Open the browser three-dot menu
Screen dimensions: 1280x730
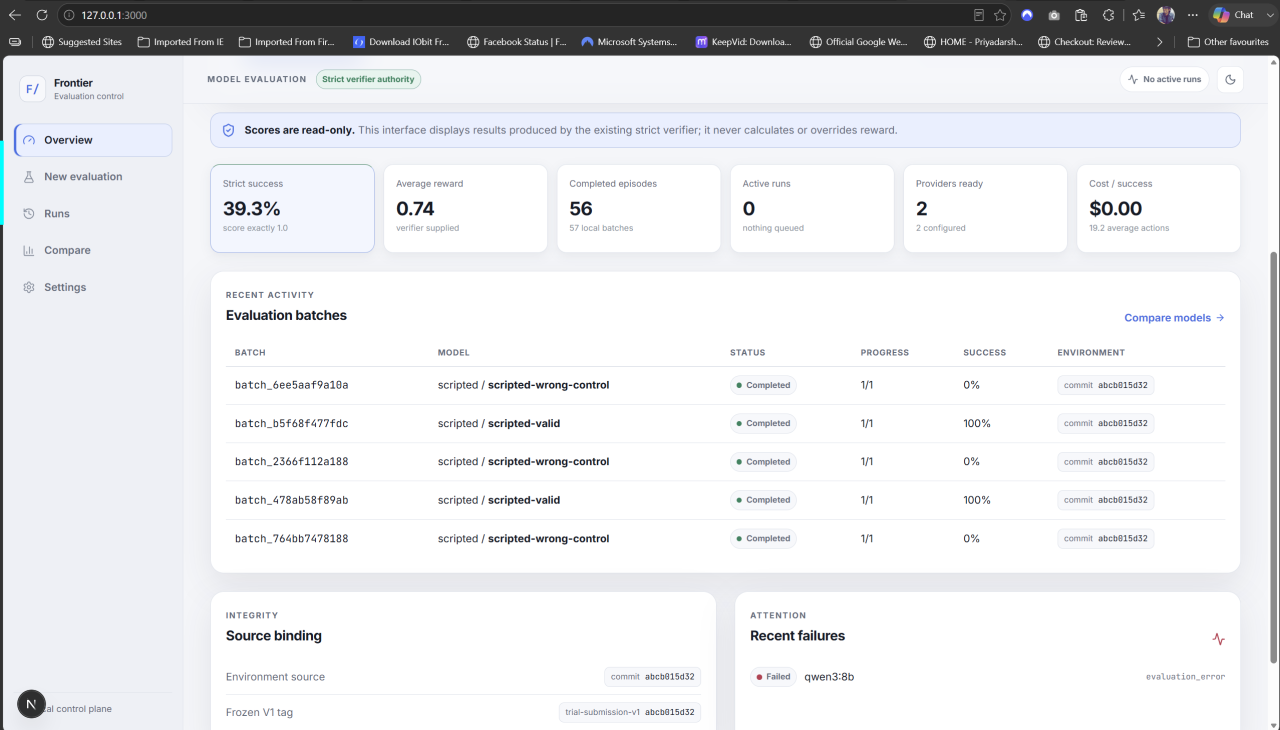(1192, 15)
